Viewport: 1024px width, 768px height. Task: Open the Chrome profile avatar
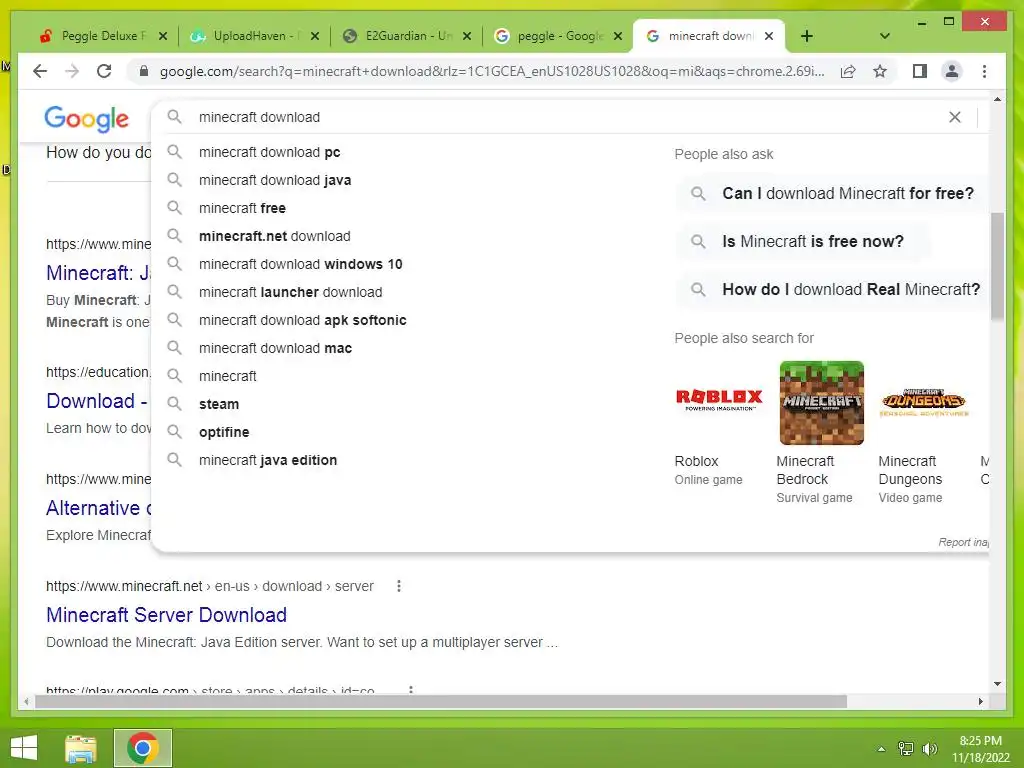click(952, 71)
